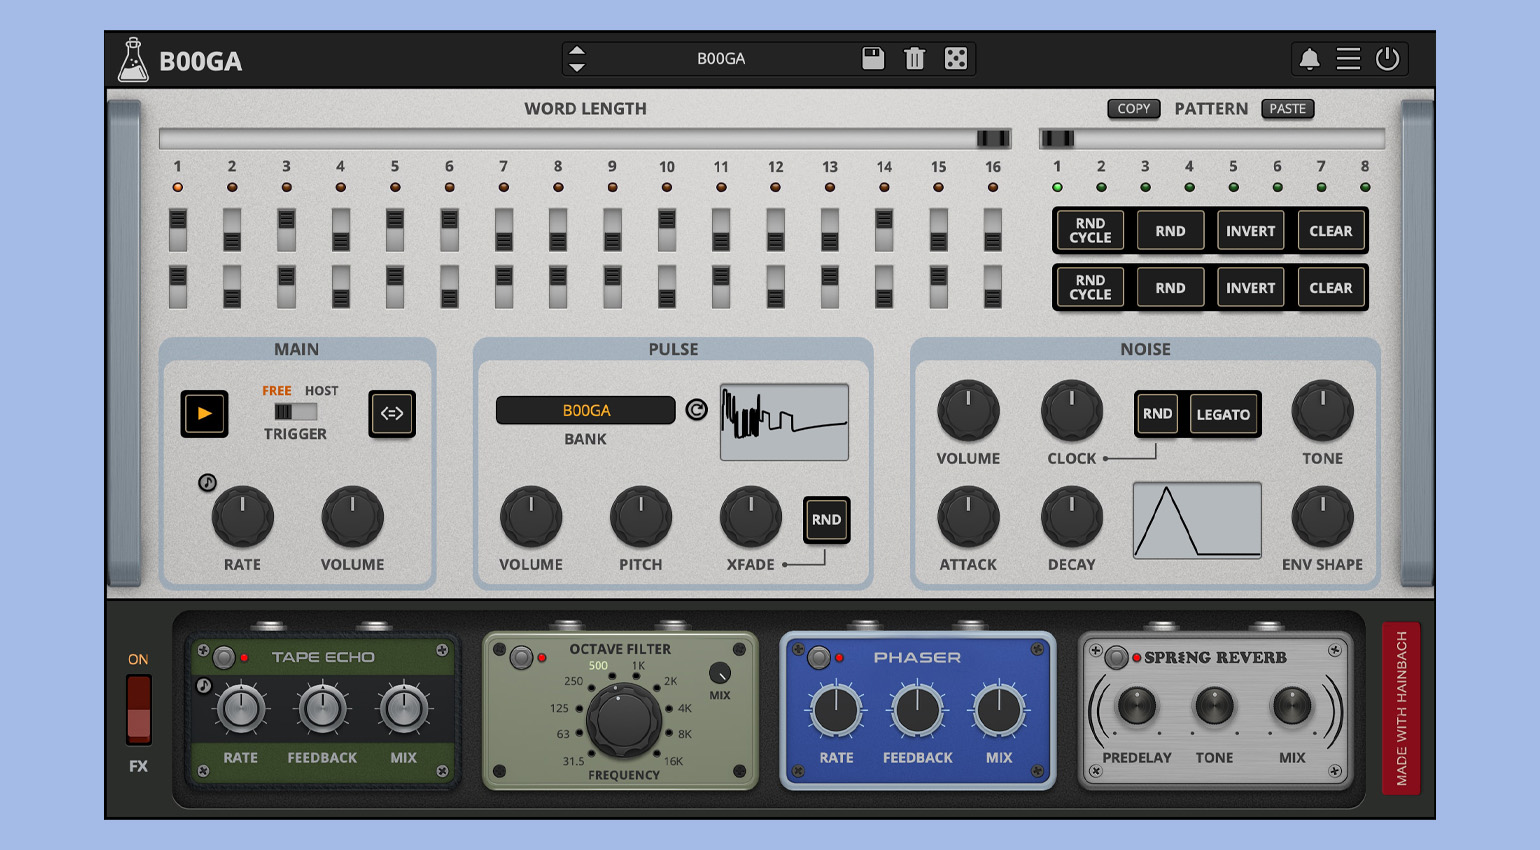Toggle the Legato button in Noise
This screenshot has width=1540, height=850.
pos(1223,415)
